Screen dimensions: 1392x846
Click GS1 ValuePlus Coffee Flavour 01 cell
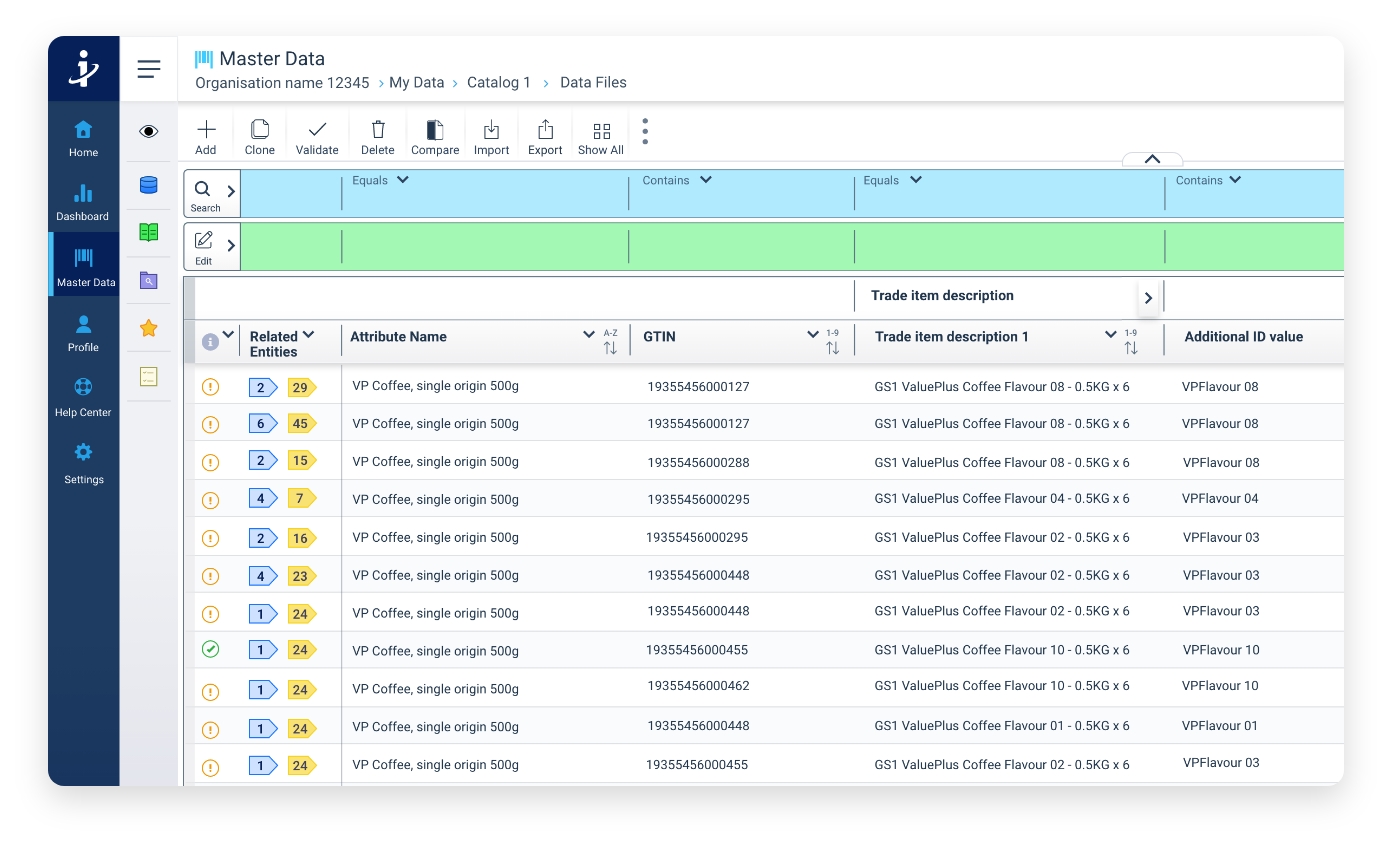[x=1002, y=726]
